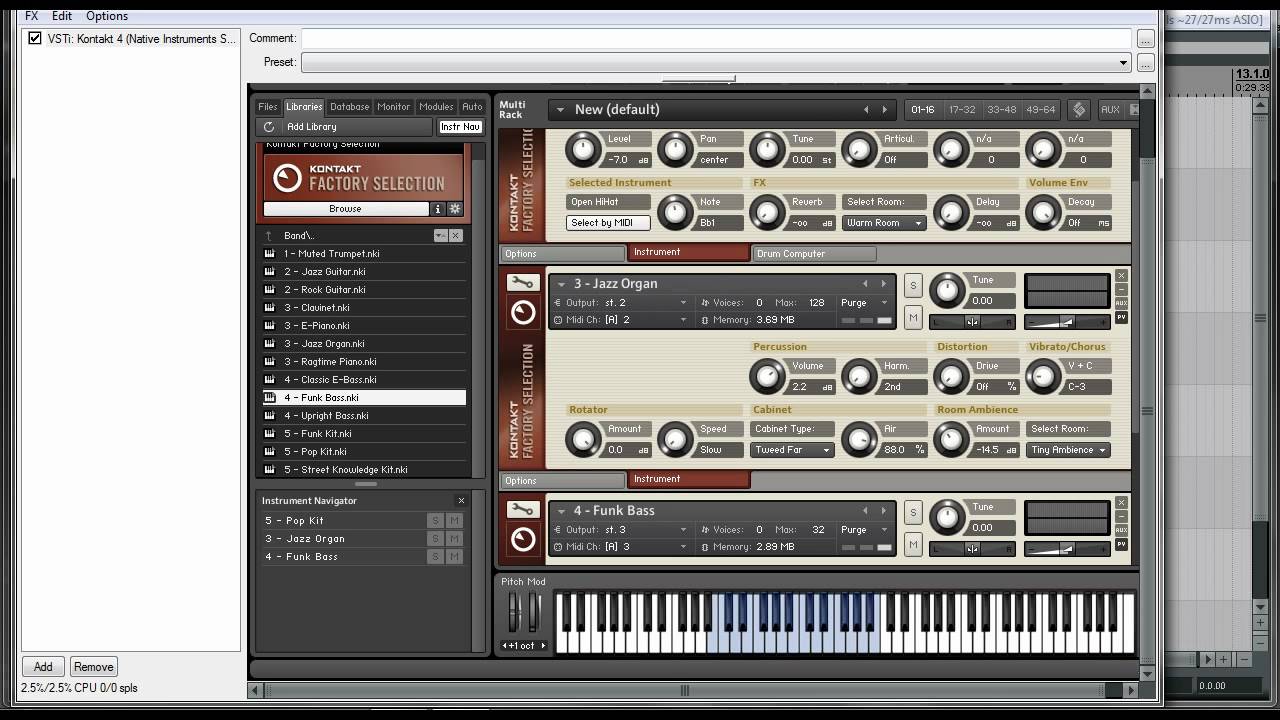
Task: Switch to the Database tab
Action: tap(349, 107)
